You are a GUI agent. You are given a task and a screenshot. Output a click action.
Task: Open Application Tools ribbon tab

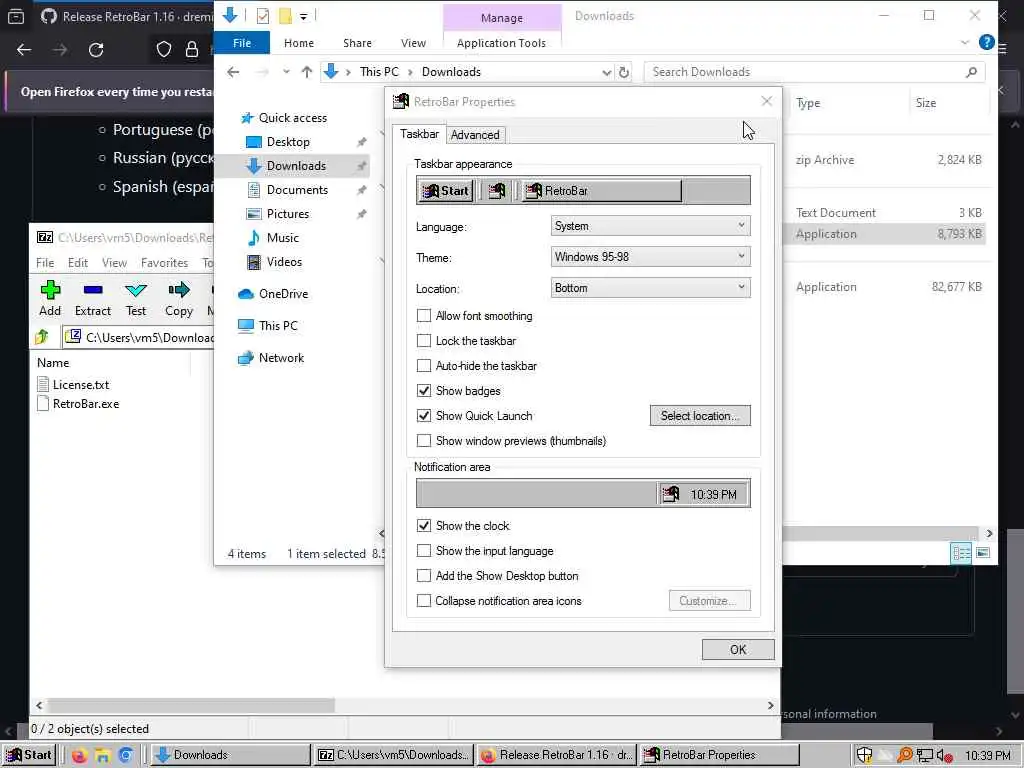(x=502, y=43)
